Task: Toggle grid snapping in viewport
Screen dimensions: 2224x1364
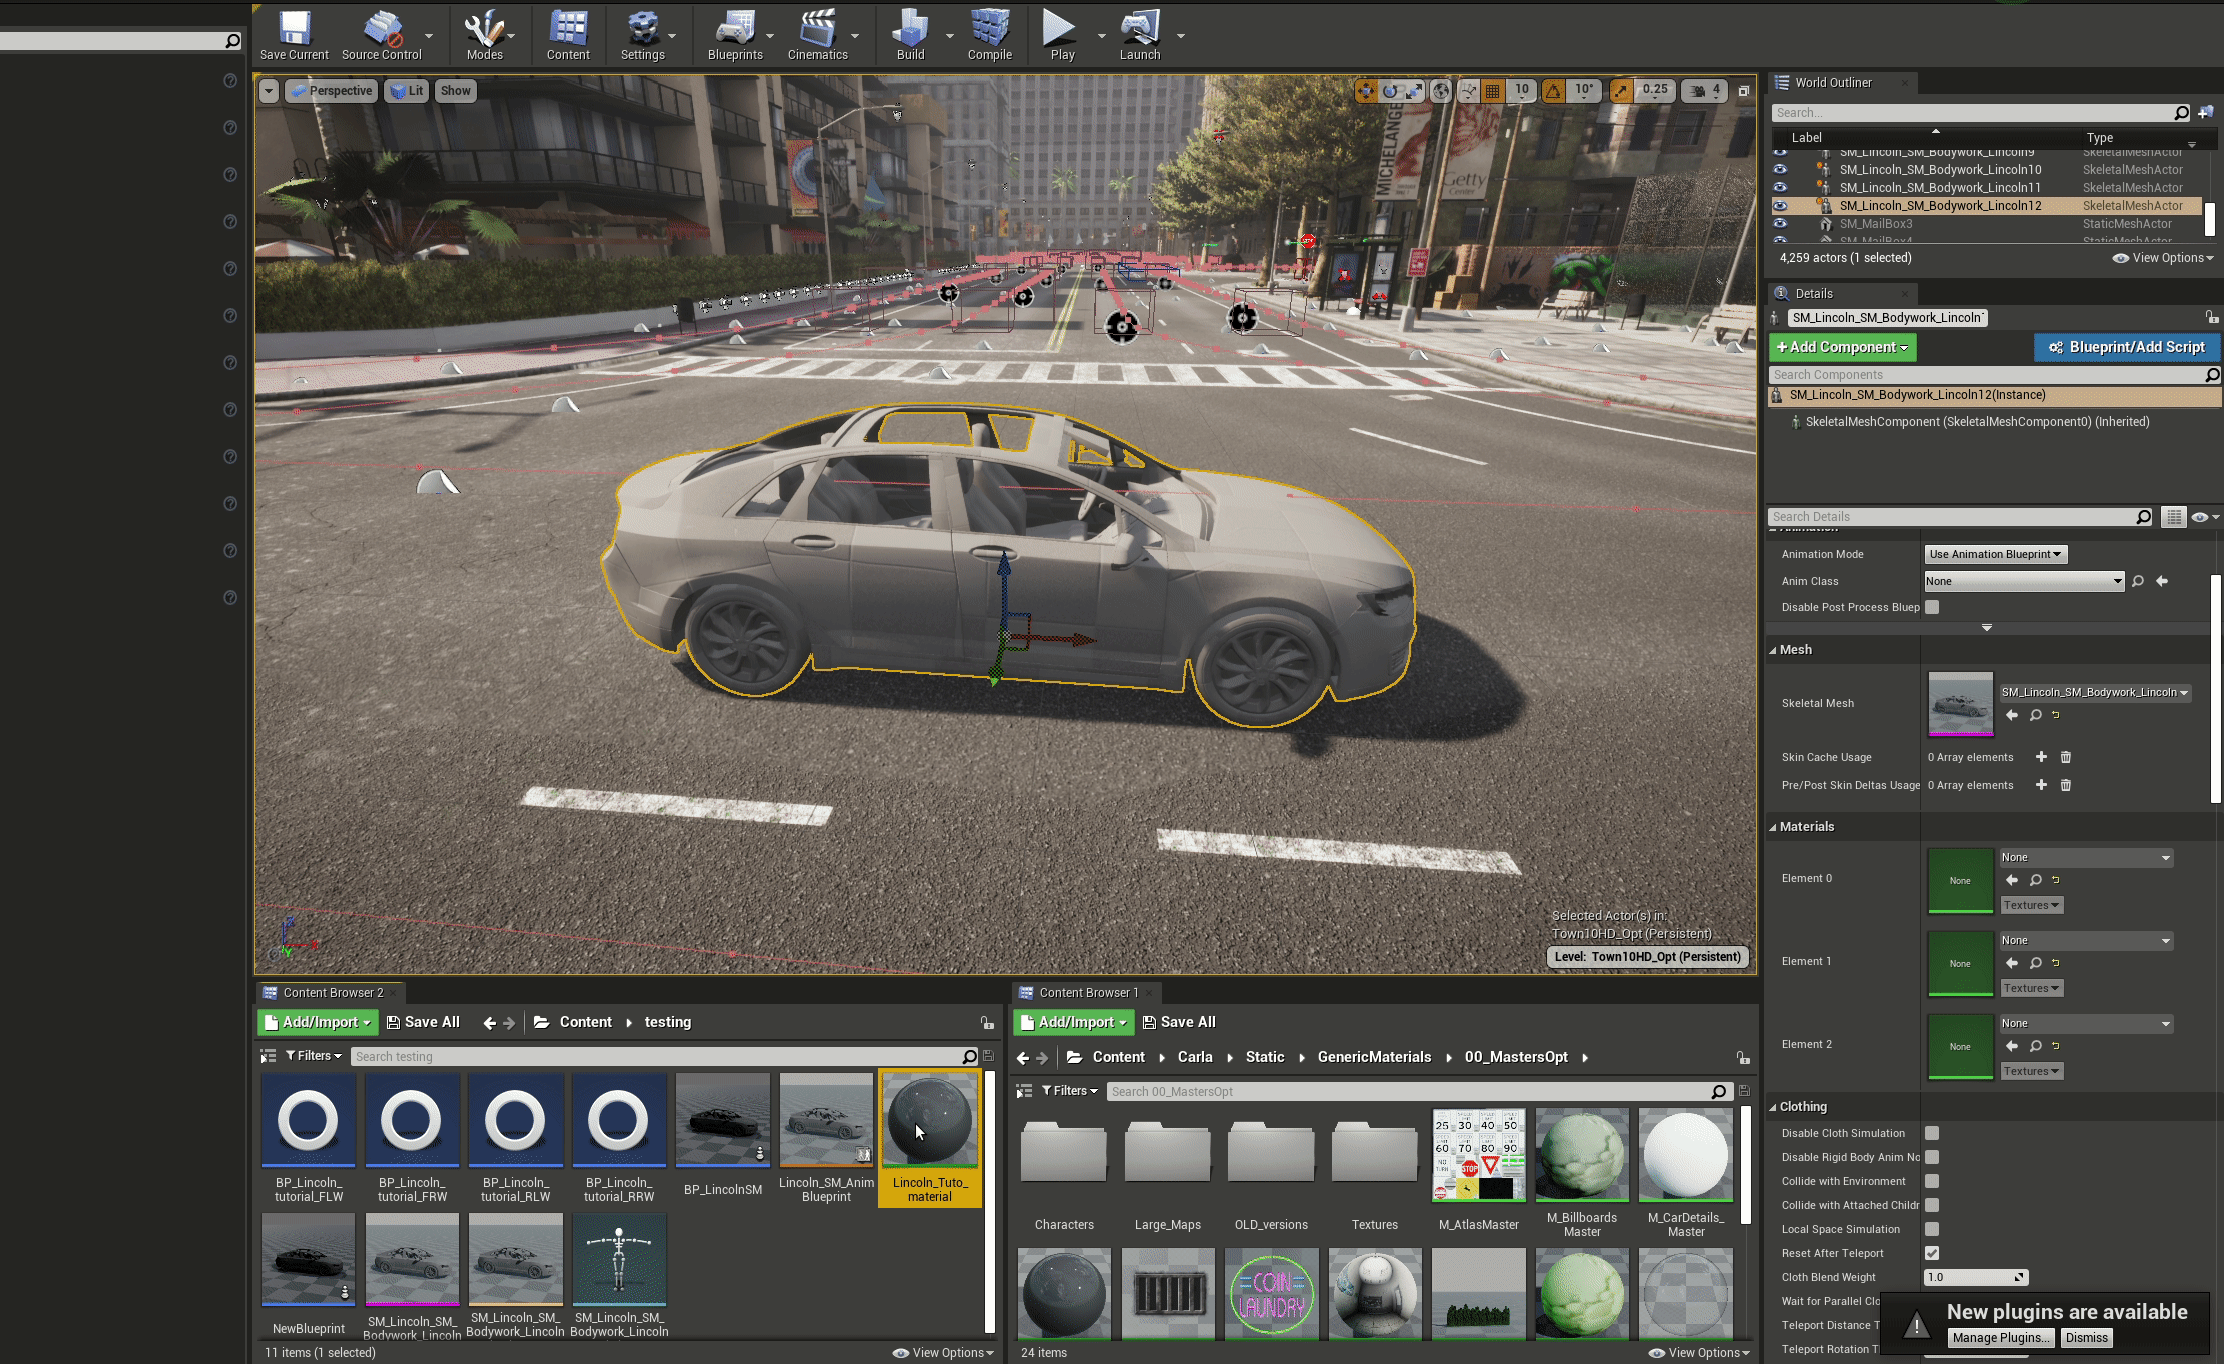Action: tap(1493, 91)
